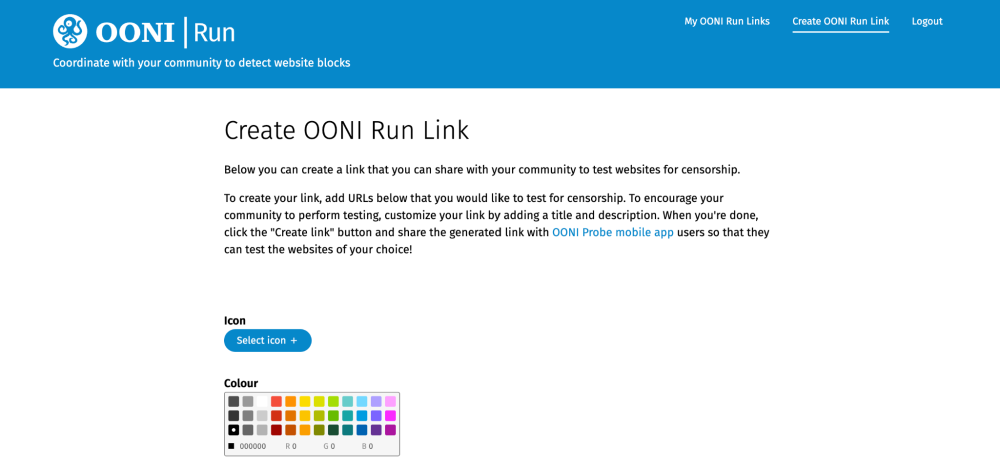The width and height of the screenshot is (1000, 476).
Task: Open the OONI Probe mobile app link
Action: pyautogui.click(x=613, y=232)
